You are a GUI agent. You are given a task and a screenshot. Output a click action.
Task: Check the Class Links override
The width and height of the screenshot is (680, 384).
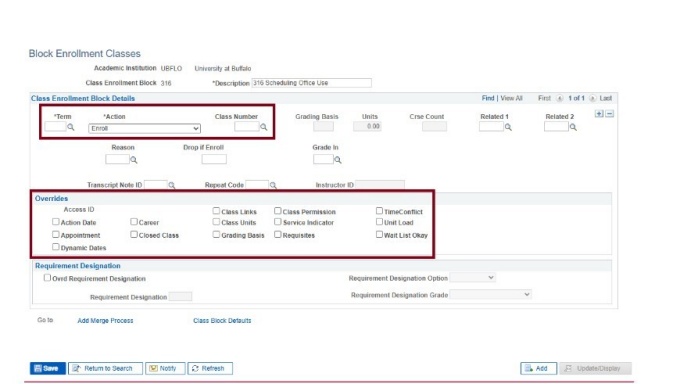click(x=216, y=211)
